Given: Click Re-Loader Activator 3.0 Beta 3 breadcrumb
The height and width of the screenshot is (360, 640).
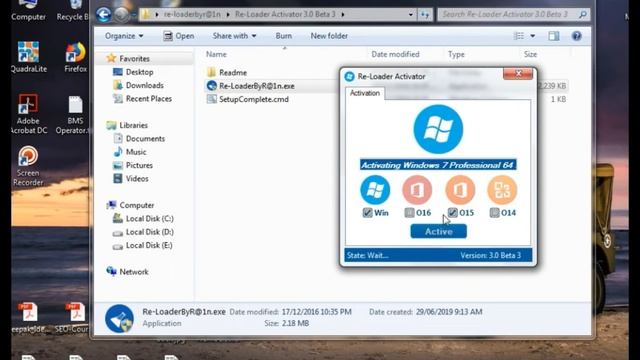Looking at the screenshot, I should (285, 14).
